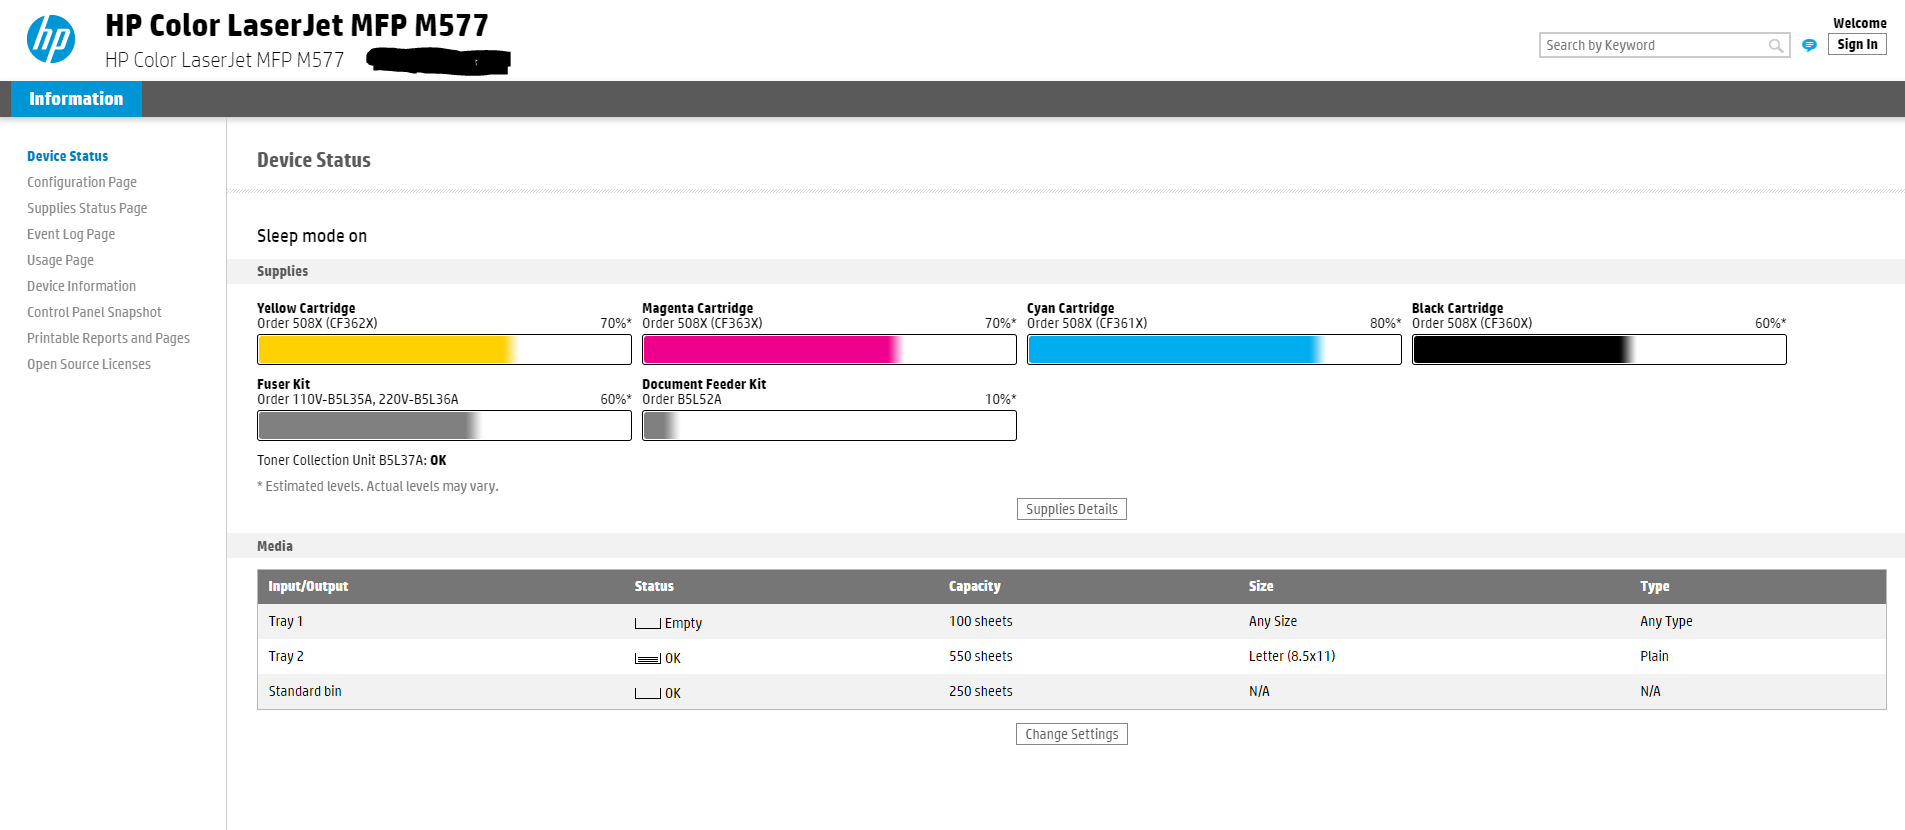Click the Tray 2 row label
Viewport: 1905px width, 830px height.
[286, 656]
